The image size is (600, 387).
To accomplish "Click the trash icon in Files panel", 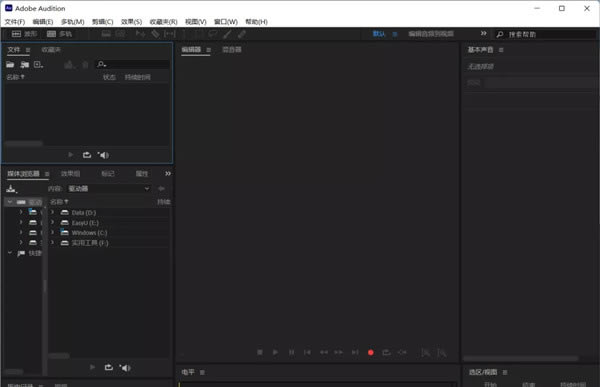I will click(85, 64).
